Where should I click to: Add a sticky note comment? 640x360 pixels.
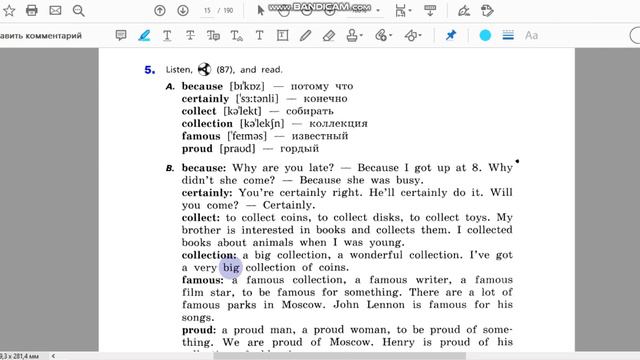121,36
